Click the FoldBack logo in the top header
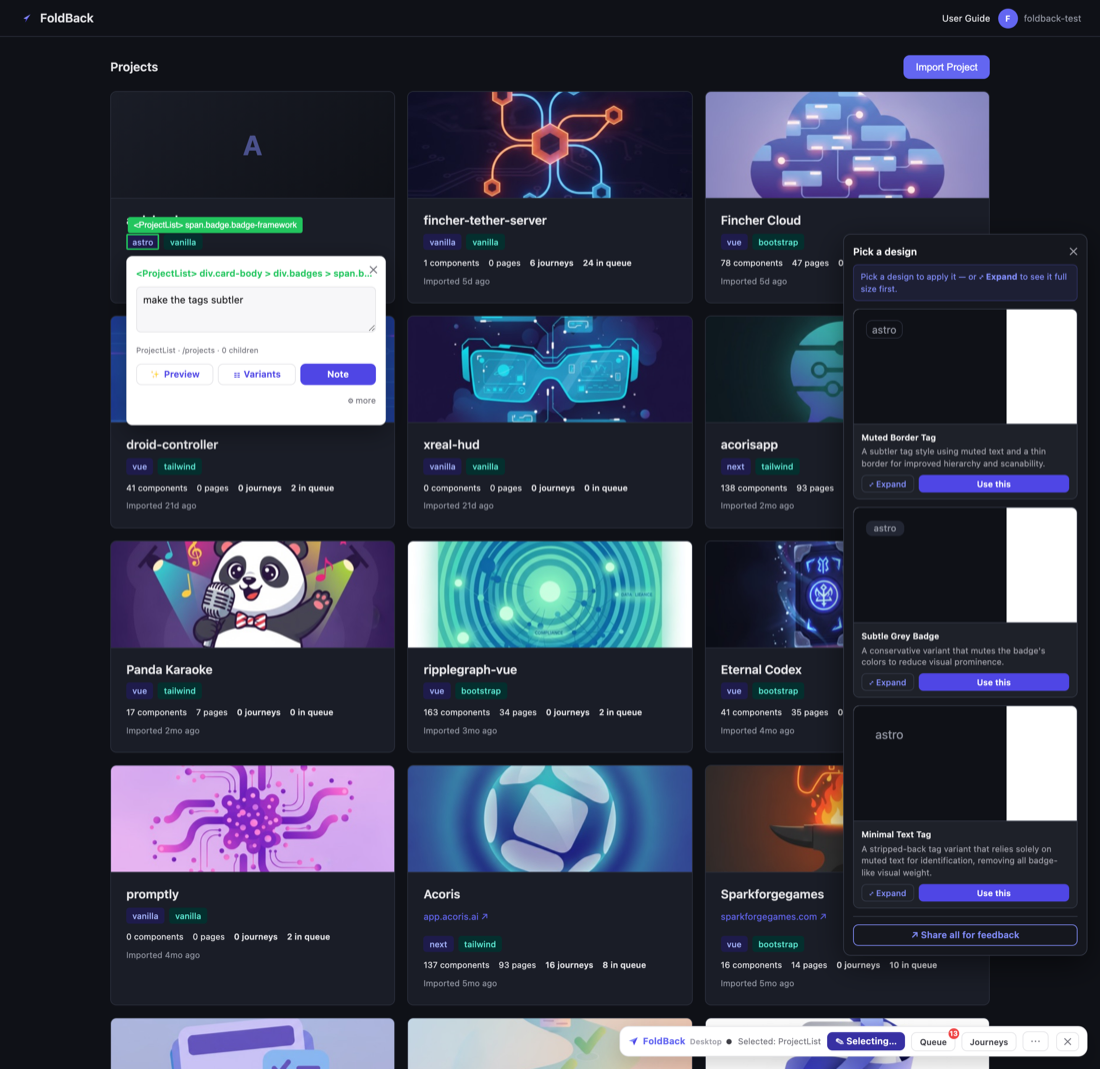 (58, 18)
